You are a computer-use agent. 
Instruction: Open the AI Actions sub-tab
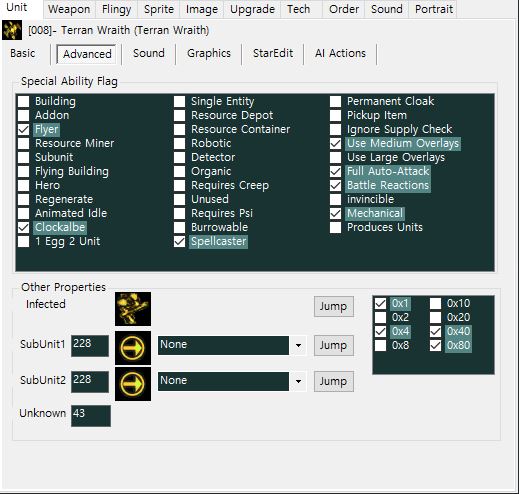tap(340, 53)
